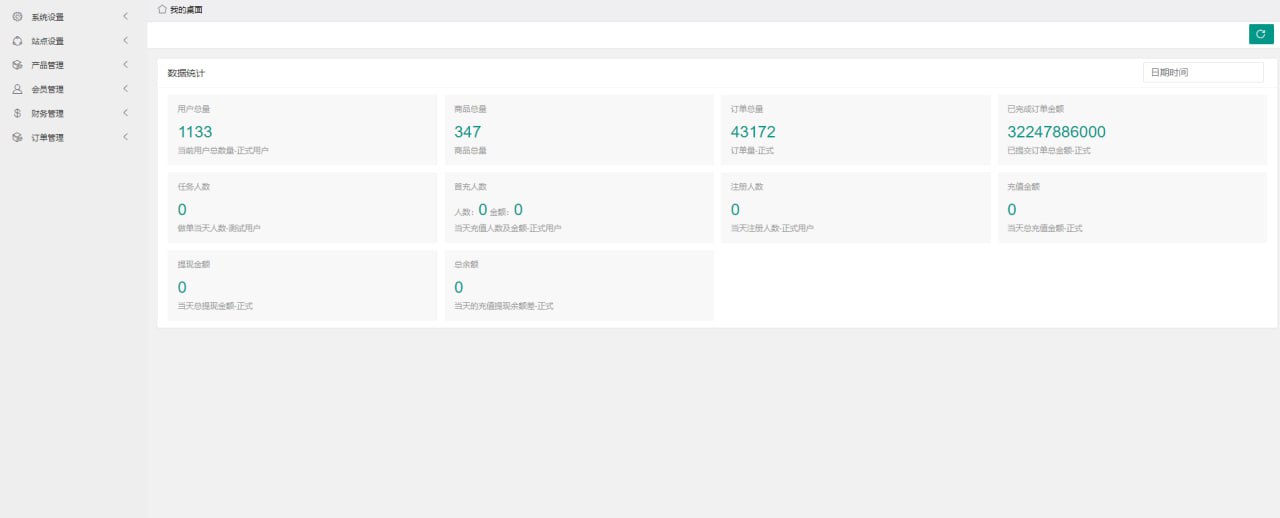This screenshot has width=1280, height=518.
Task: Click the 数据统计 panel heading
Action: click(186, 73)
